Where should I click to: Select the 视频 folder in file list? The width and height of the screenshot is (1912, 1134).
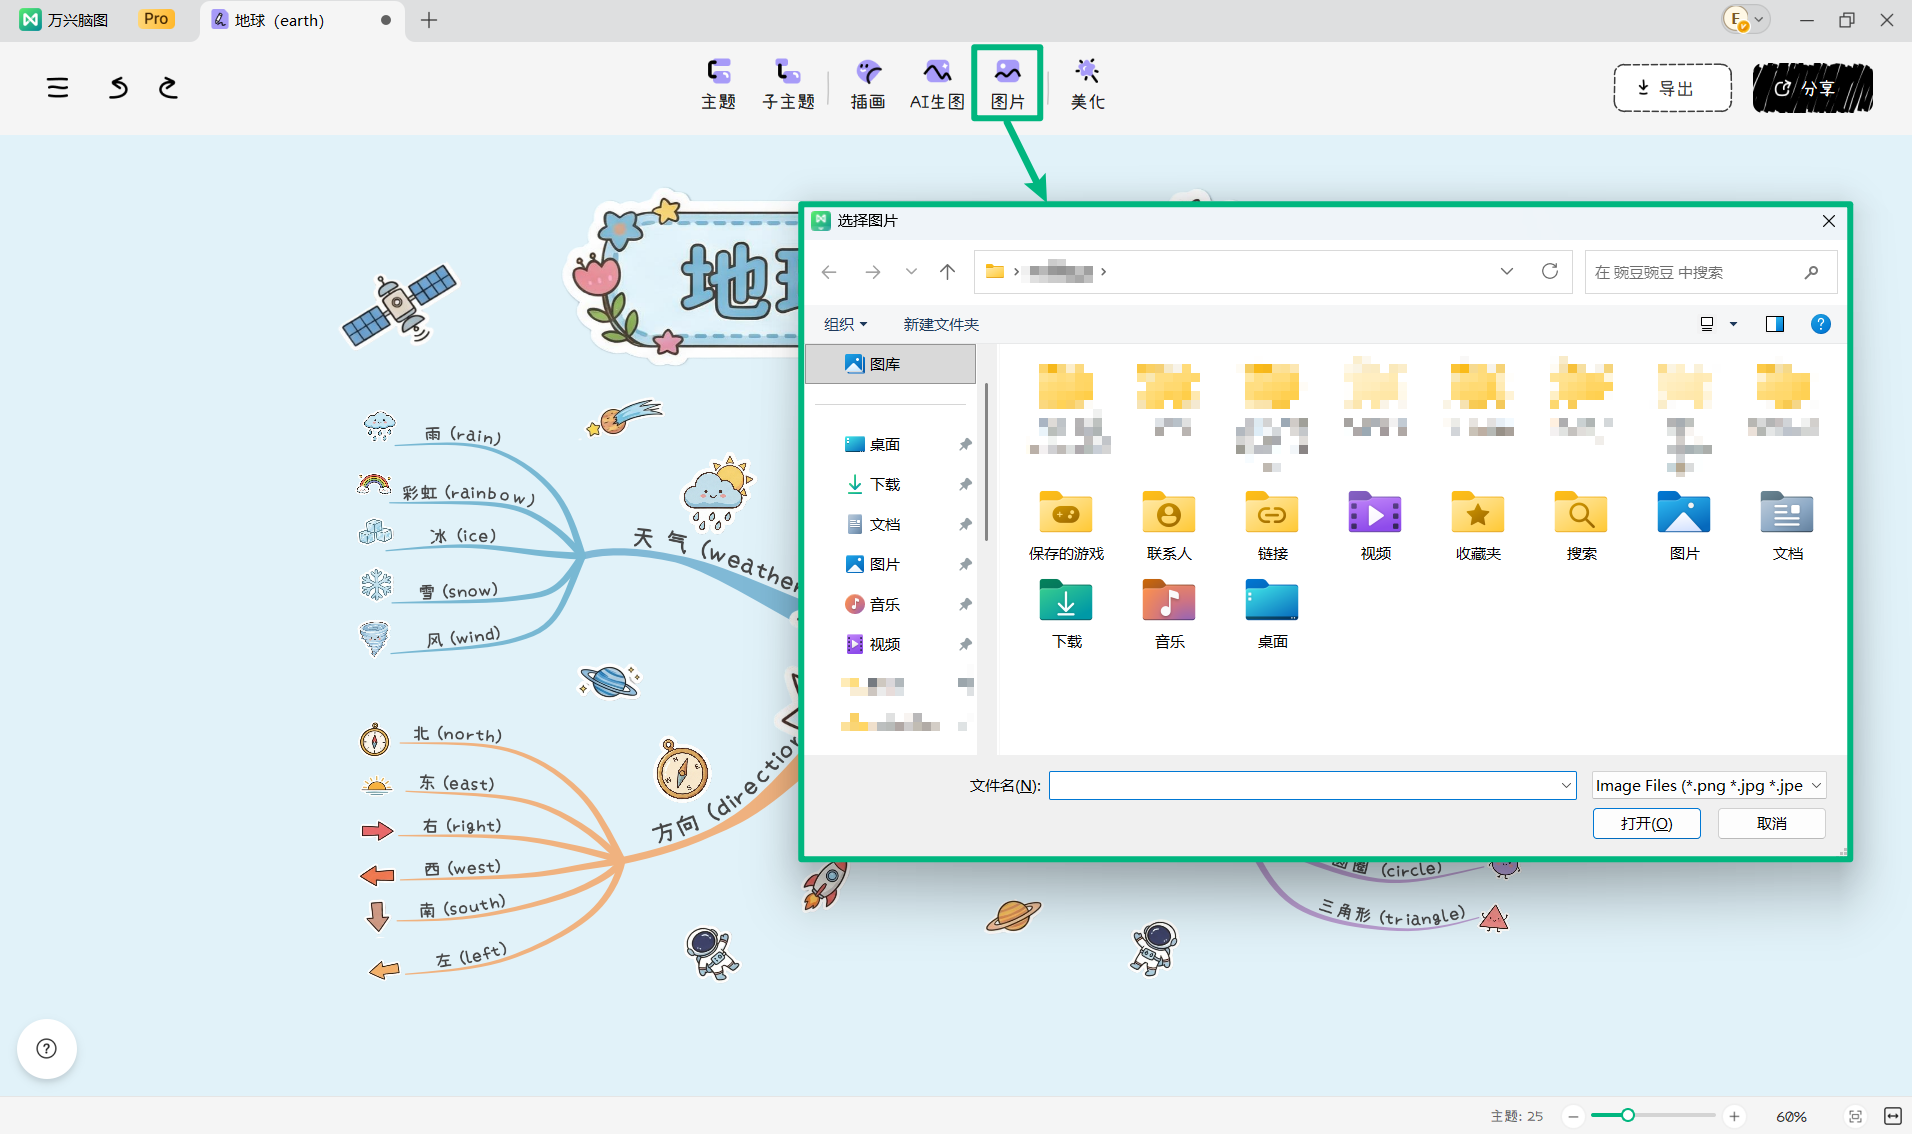click(1375, 525)
